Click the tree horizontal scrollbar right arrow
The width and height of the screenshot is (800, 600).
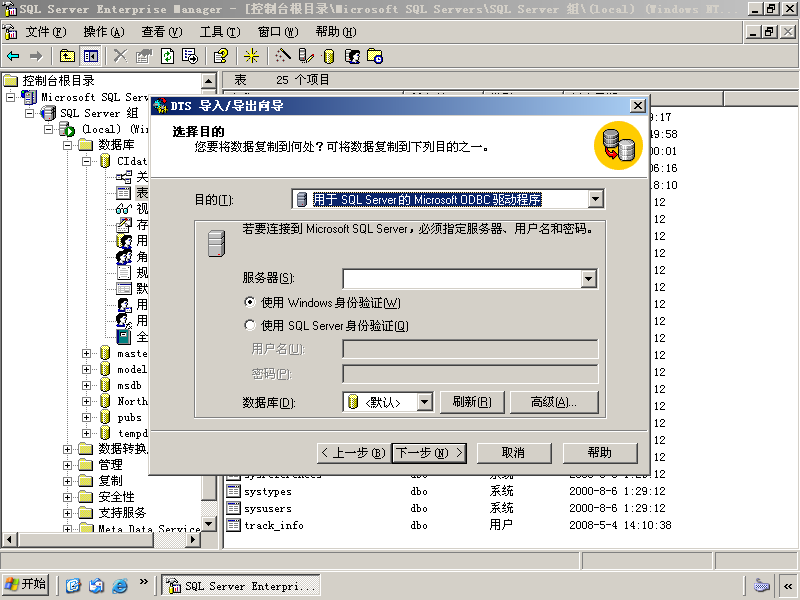pos(193,539)
